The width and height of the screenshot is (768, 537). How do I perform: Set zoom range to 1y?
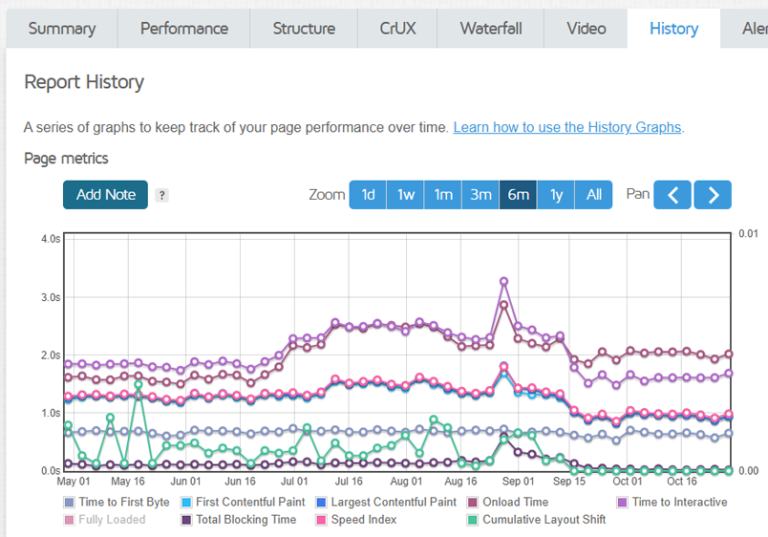(556, 195)
